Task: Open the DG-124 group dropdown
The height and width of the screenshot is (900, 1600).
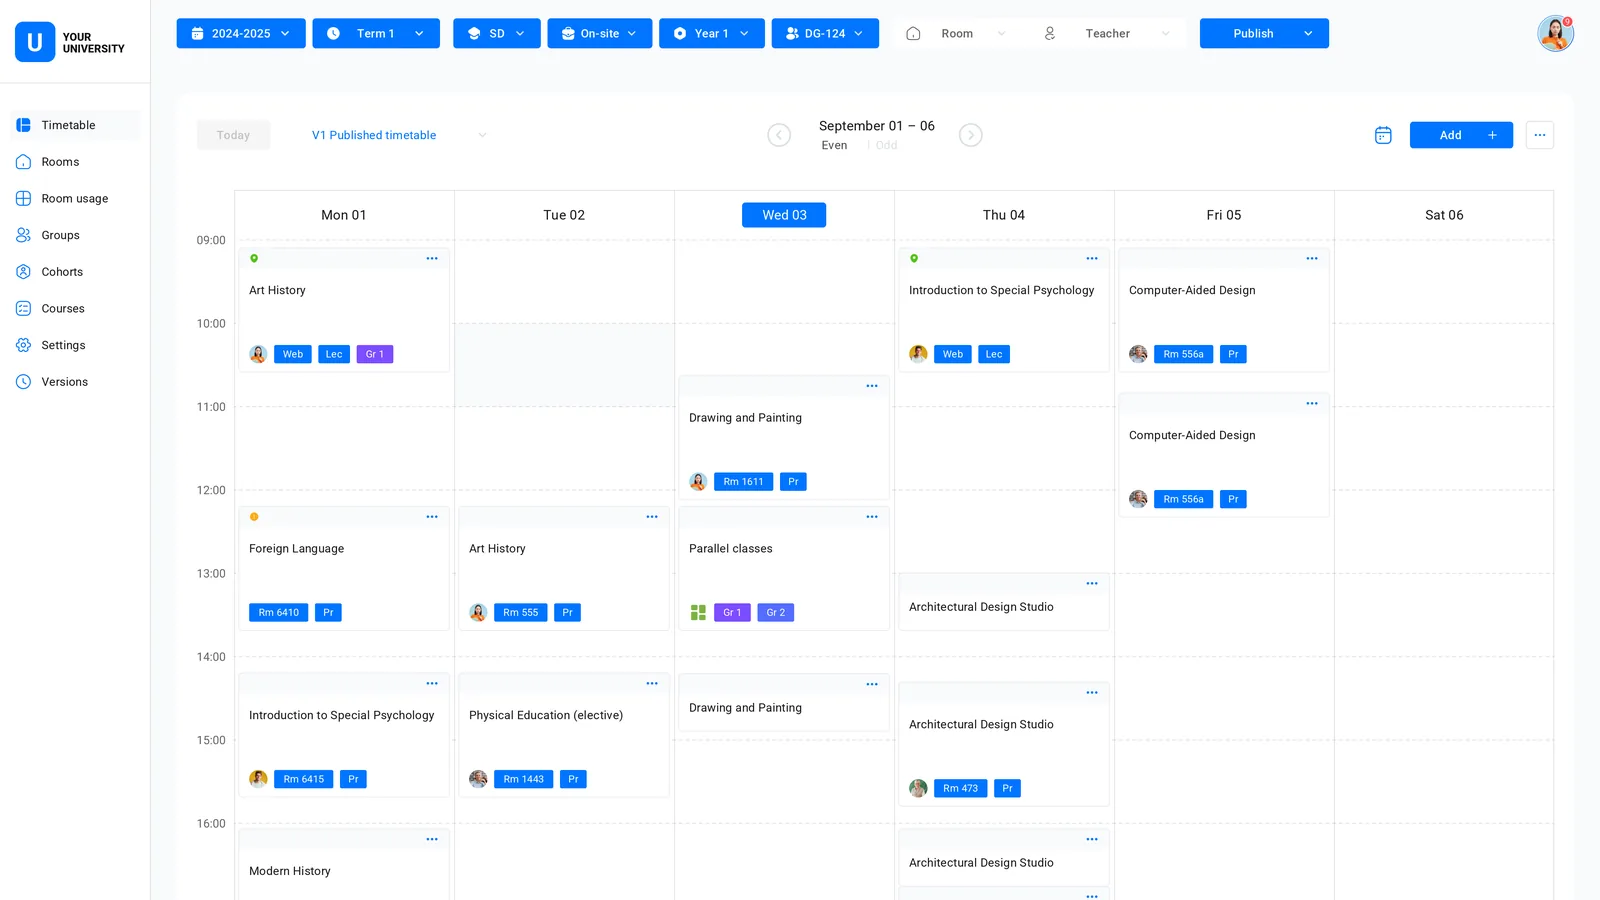Action: (825, 33)
